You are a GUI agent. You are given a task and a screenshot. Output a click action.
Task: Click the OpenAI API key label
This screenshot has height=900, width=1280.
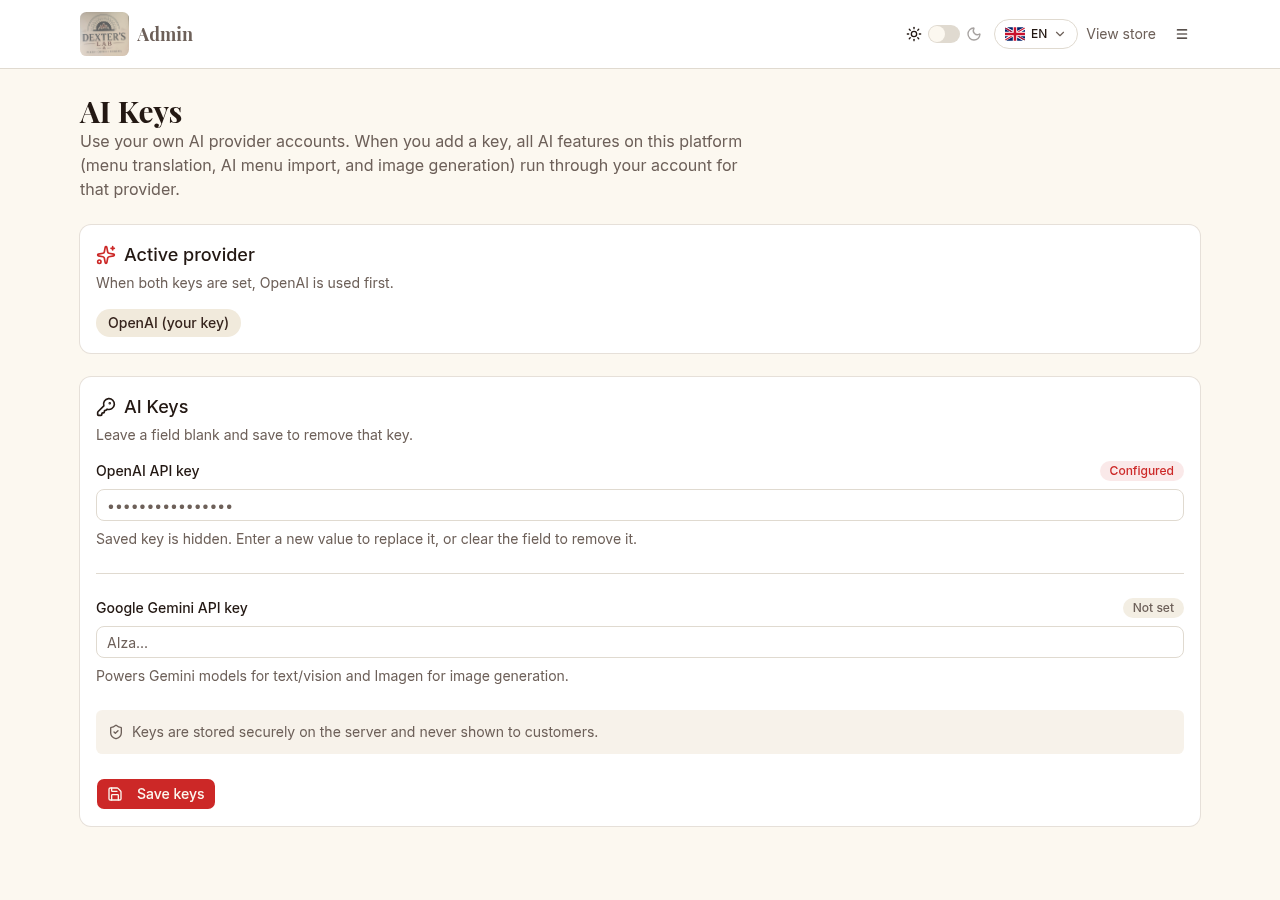148,471
